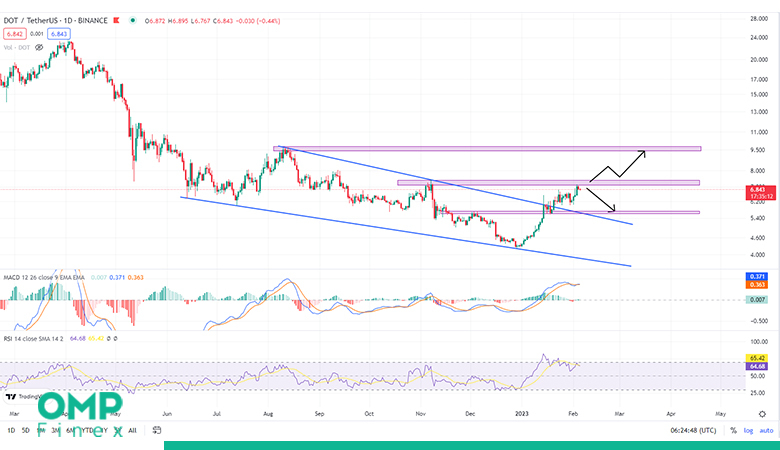This screenshot has height=450, width=780.
Task: Click the 2023 label on time axis
Action: pos(521,414)
